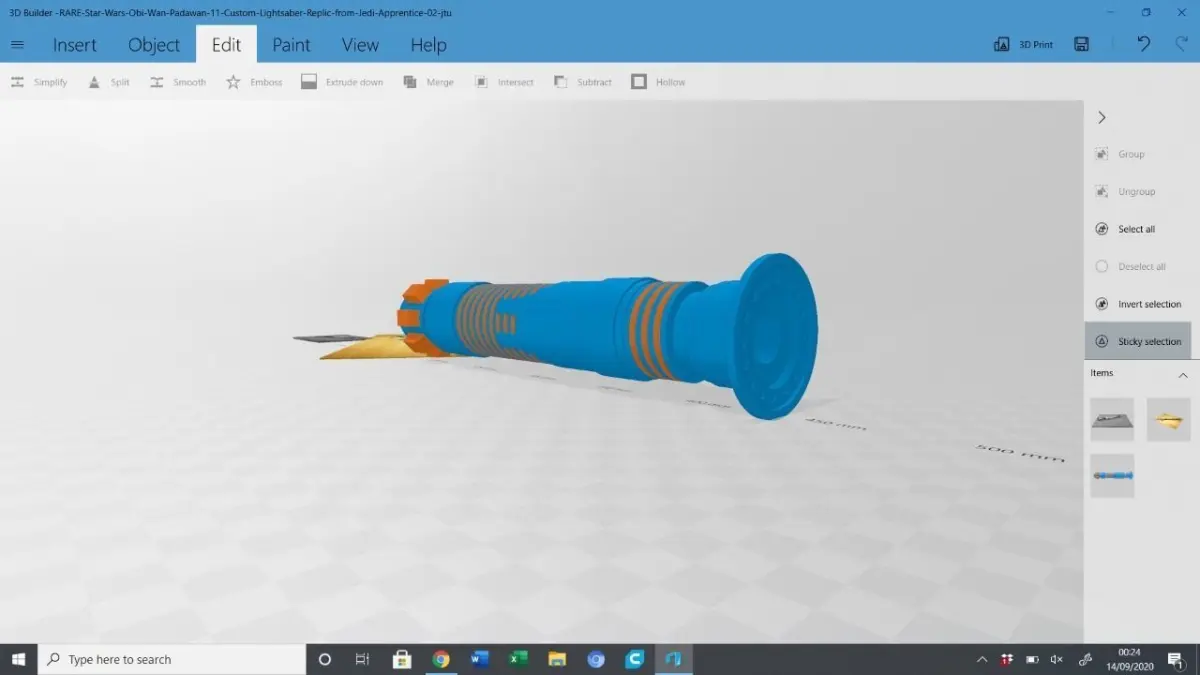Choose the Emboss tool

[254, 82]
